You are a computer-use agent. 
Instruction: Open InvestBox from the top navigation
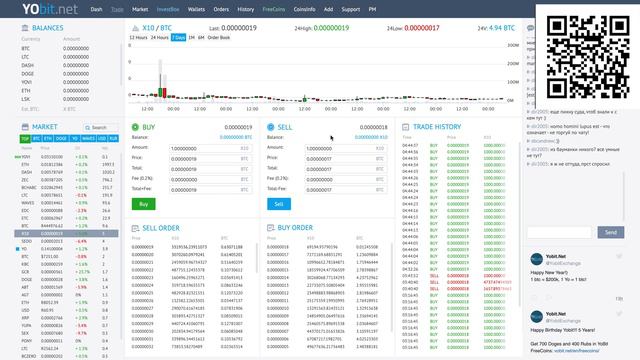coord(168,9)
